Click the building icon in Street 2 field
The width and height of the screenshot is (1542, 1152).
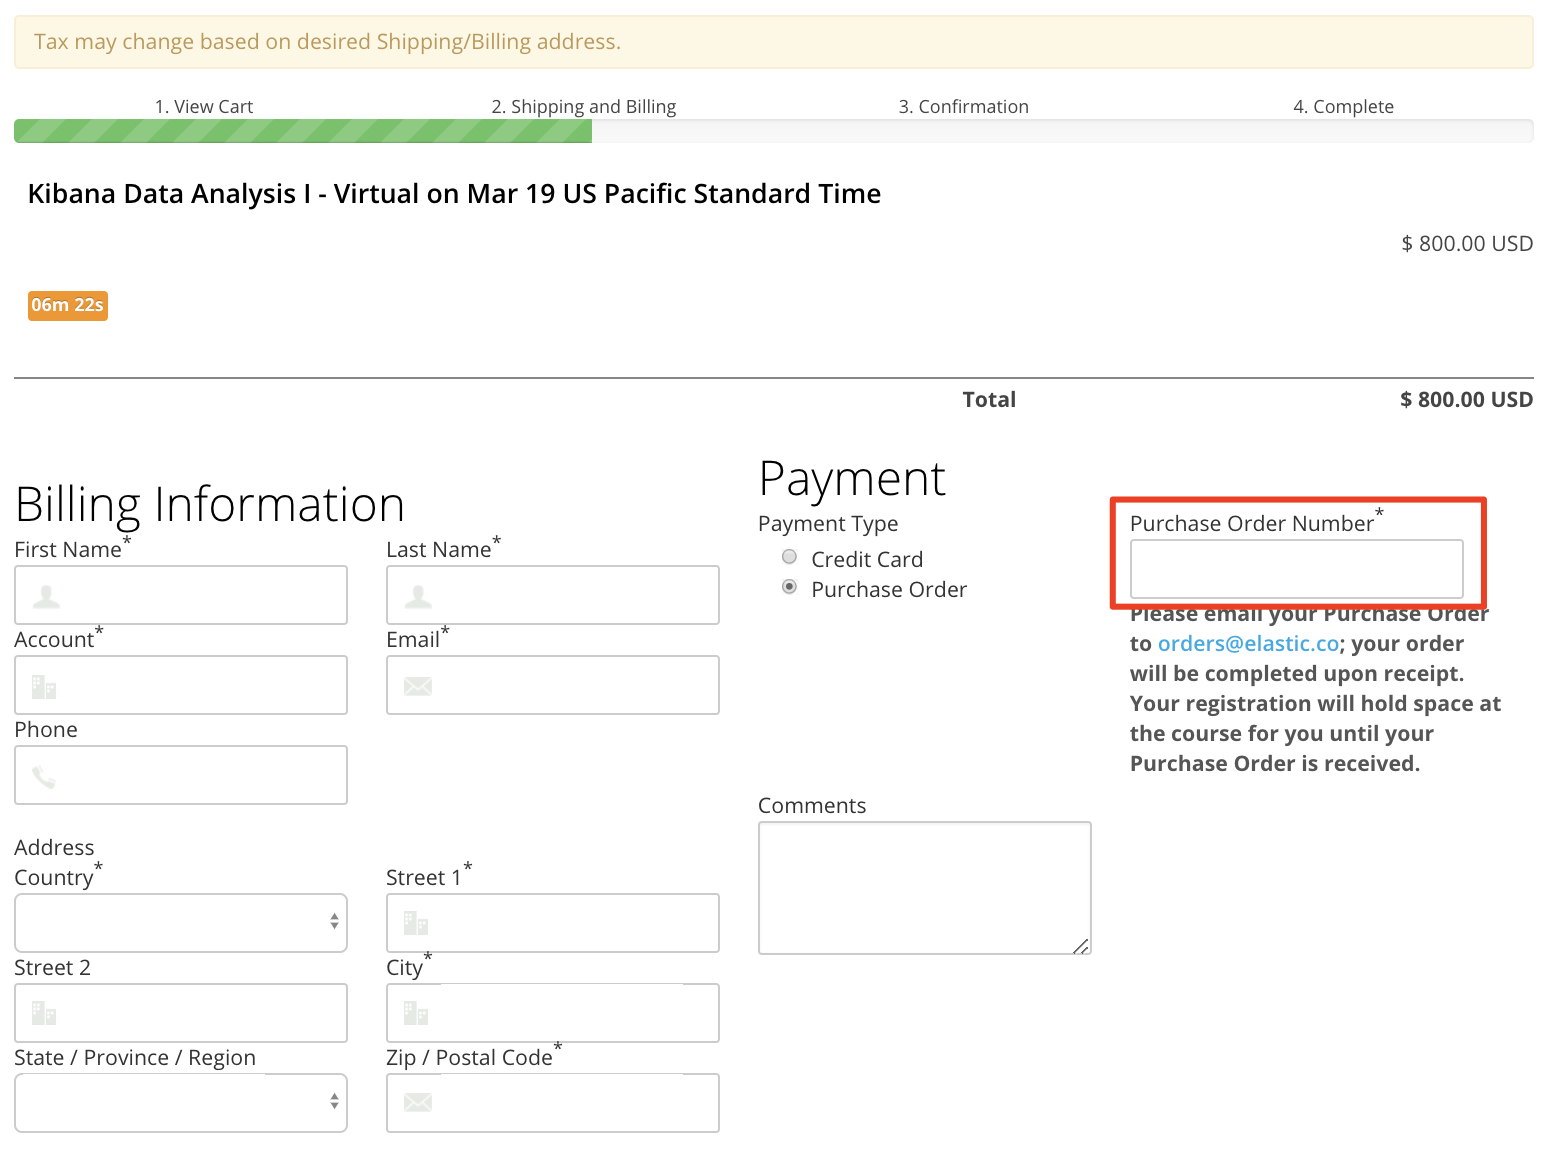point(44,1013)
